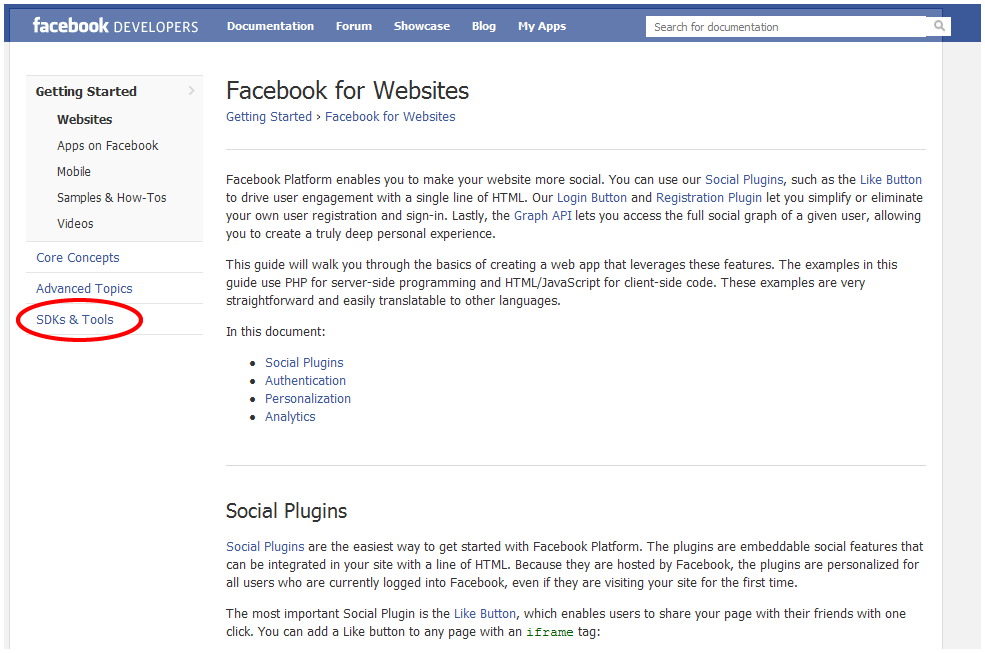The image size is (985, 653).
Task: Open the Blog from top navigation
Action: [484, 26]
